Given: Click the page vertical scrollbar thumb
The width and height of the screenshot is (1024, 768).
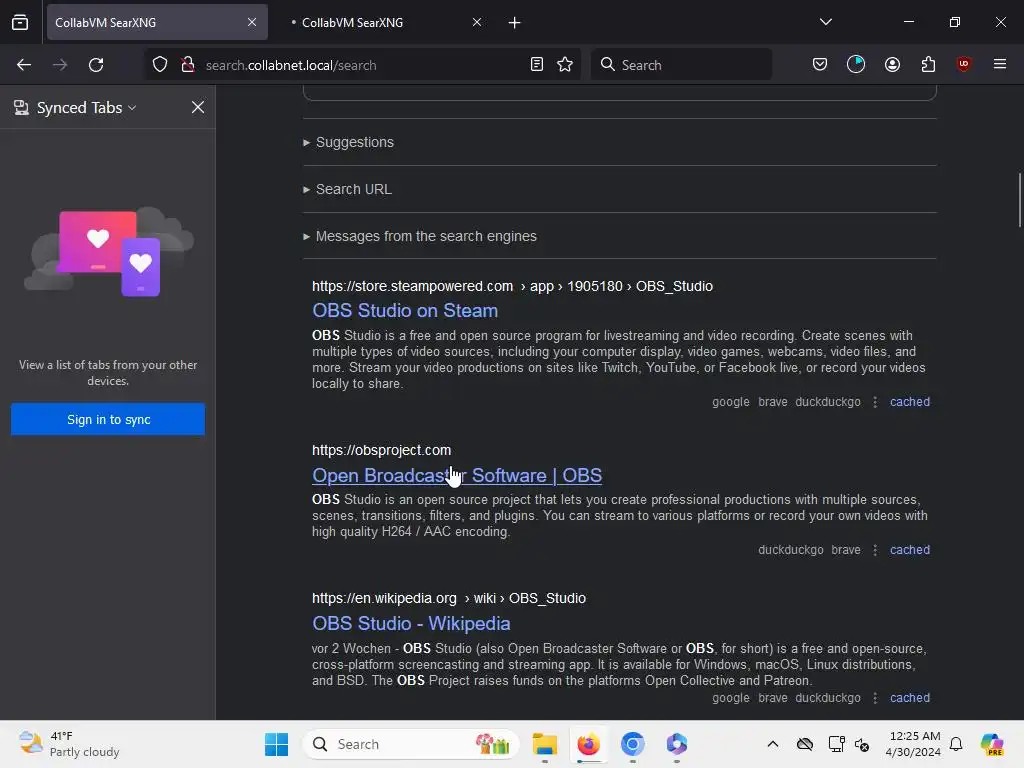Looking at the screenshot, I should pos(1020,200).
